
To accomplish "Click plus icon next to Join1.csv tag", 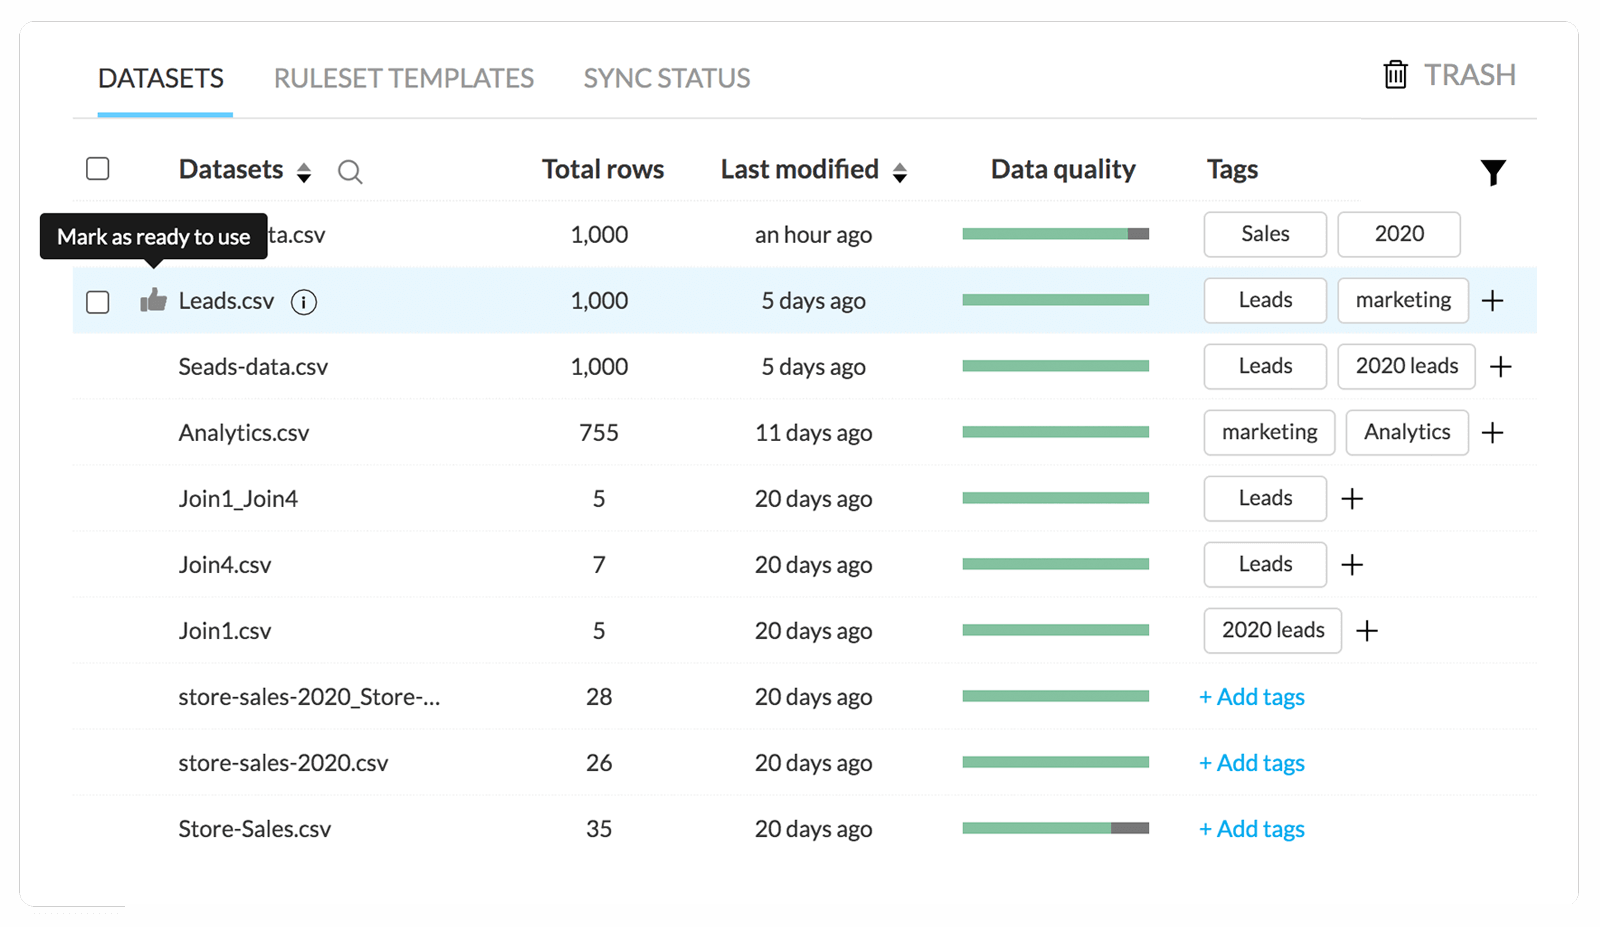I will pyautogui.click(x=1366, y=631).
